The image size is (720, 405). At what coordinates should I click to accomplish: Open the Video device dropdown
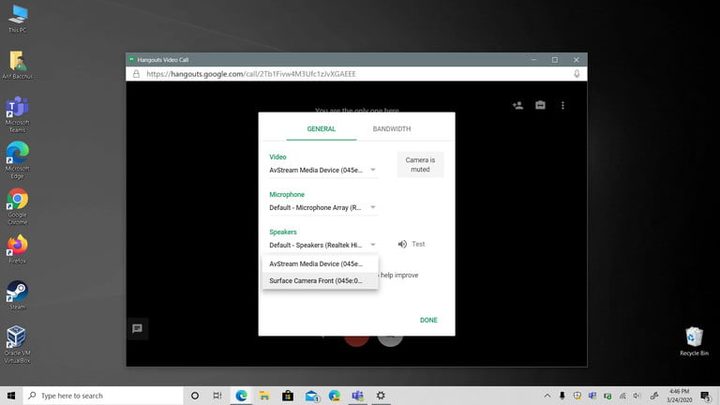point(323,170)
